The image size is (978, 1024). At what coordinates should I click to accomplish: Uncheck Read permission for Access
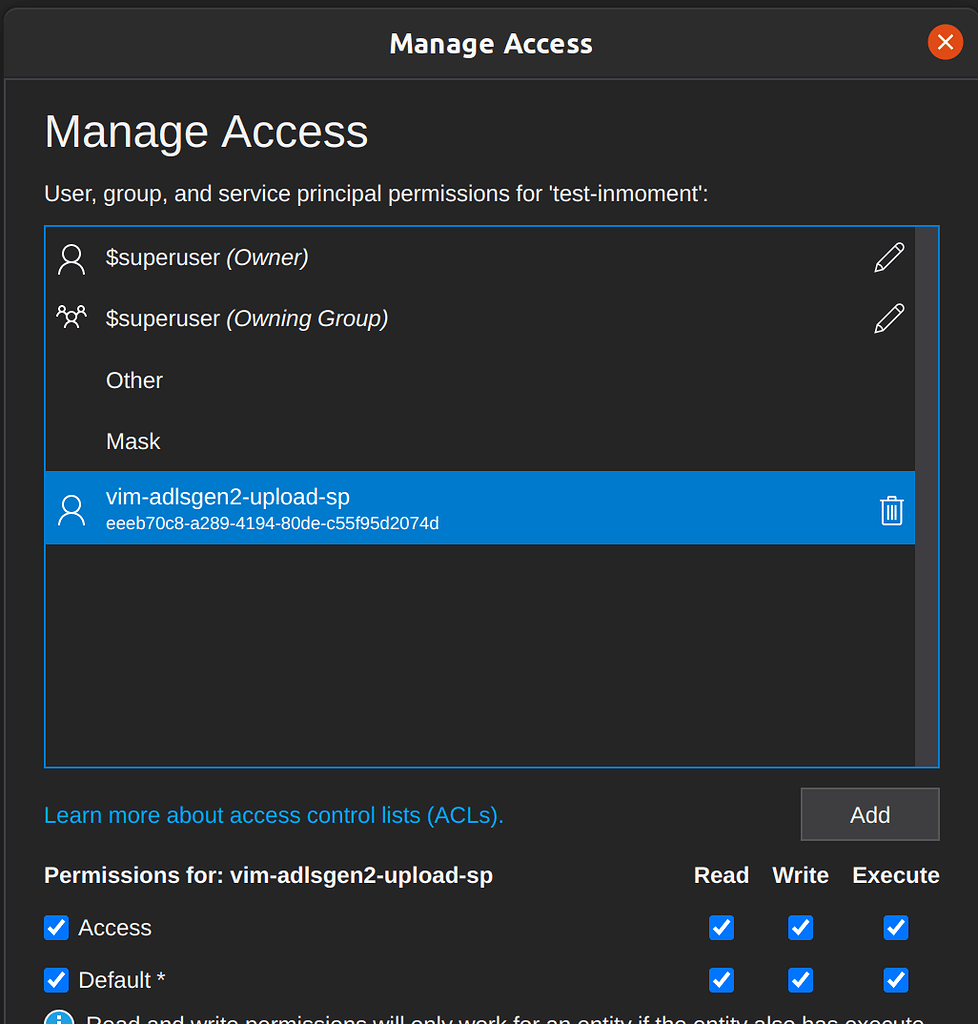click(721, 928)
